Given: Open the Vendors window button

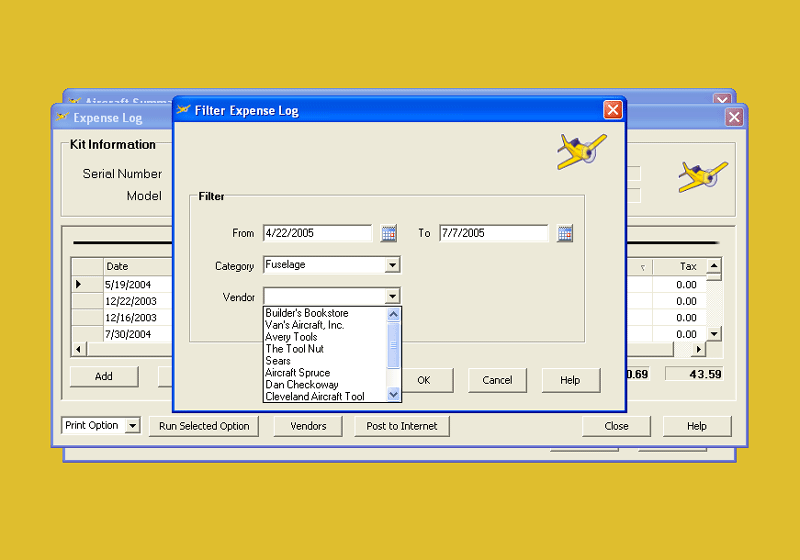Looking at the screenshot, I should pyautogui.click(x=308, y=426).
